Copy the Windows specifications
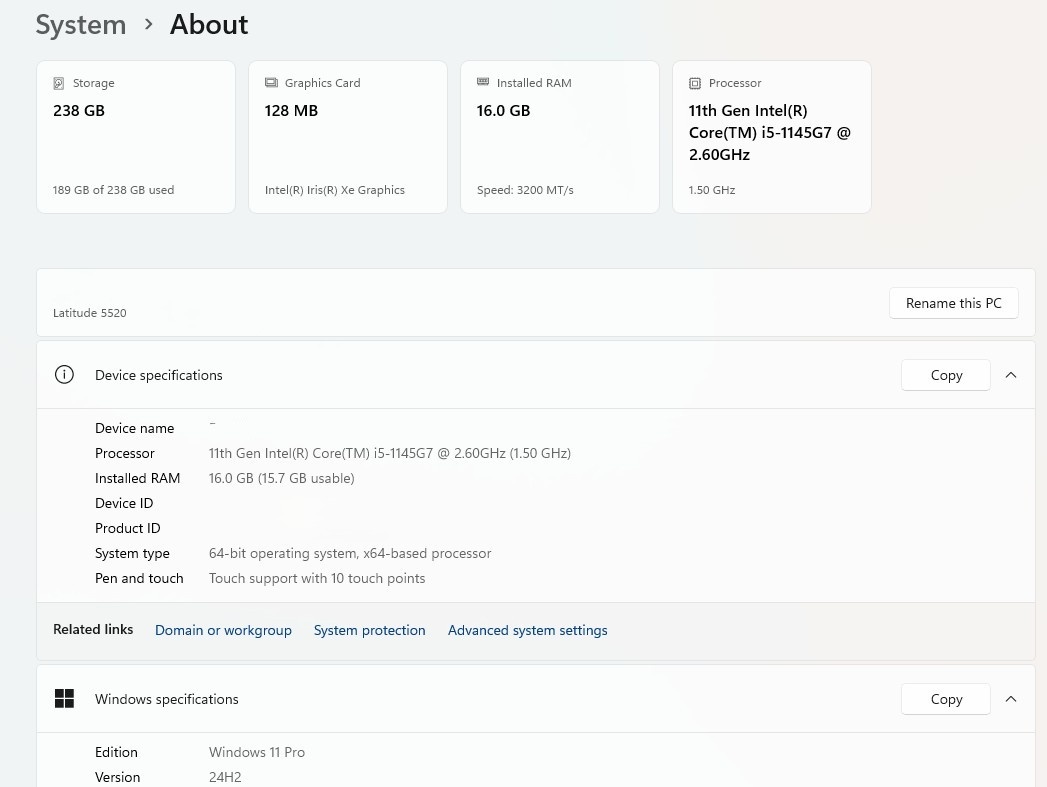Viewport: 1047px width, 787px height. (945, 699)
